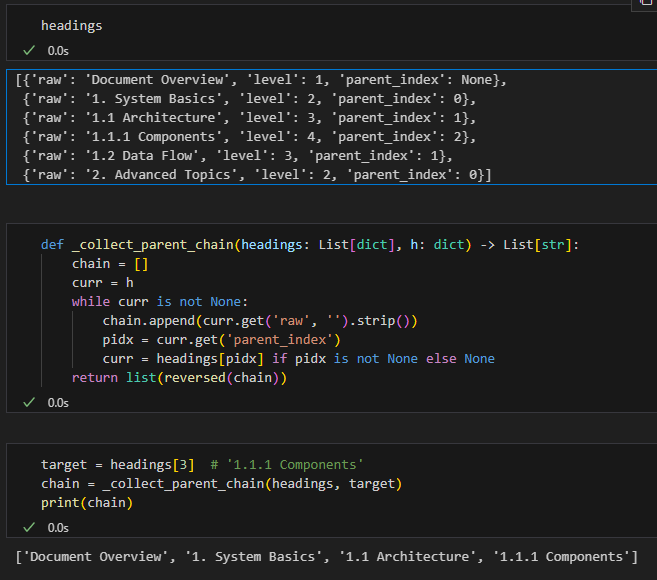Click the output row '1.1.1 Components' with parent_index 2
This screenshot has width=657, height=580.
249,137
